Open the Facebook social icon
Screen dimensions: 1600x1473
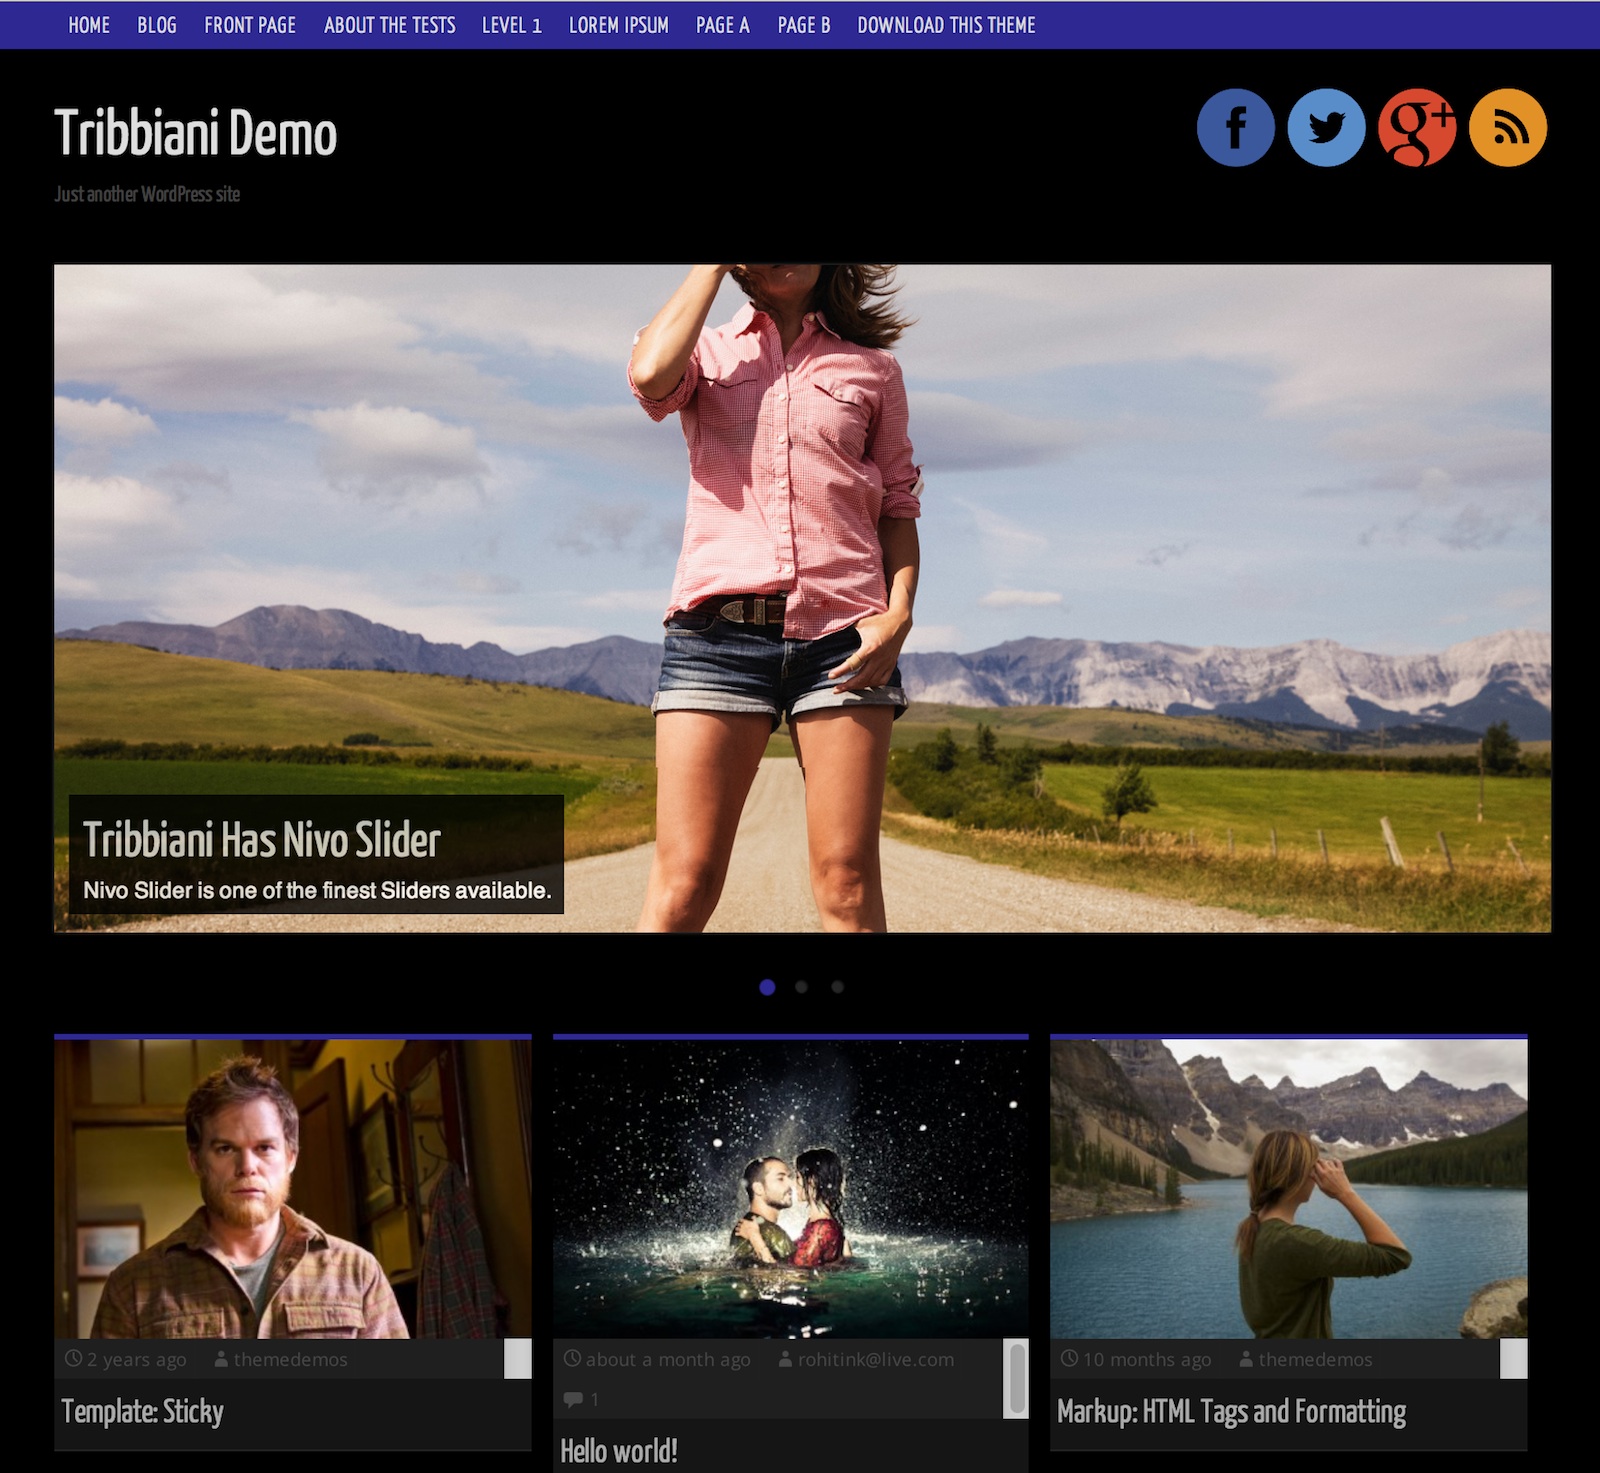click(x=1235, y=128)
